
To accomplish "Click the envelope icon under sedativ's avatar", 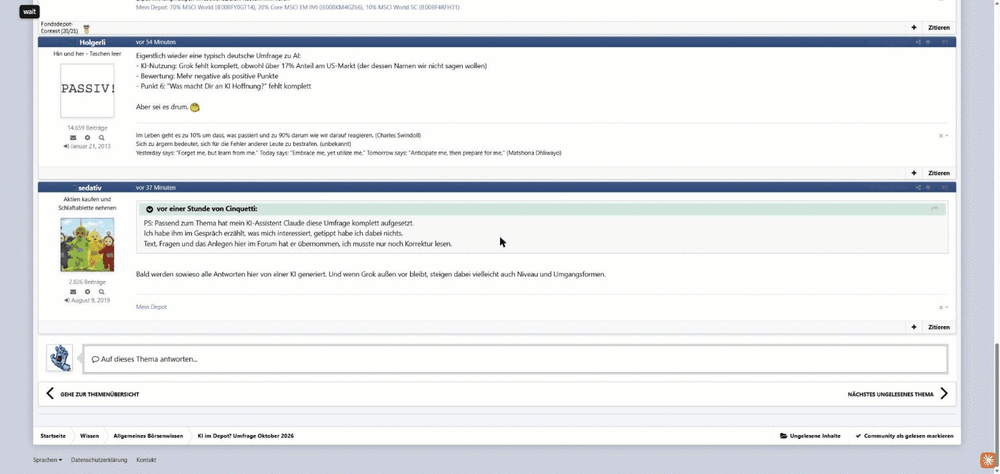I will coord(73,292).
